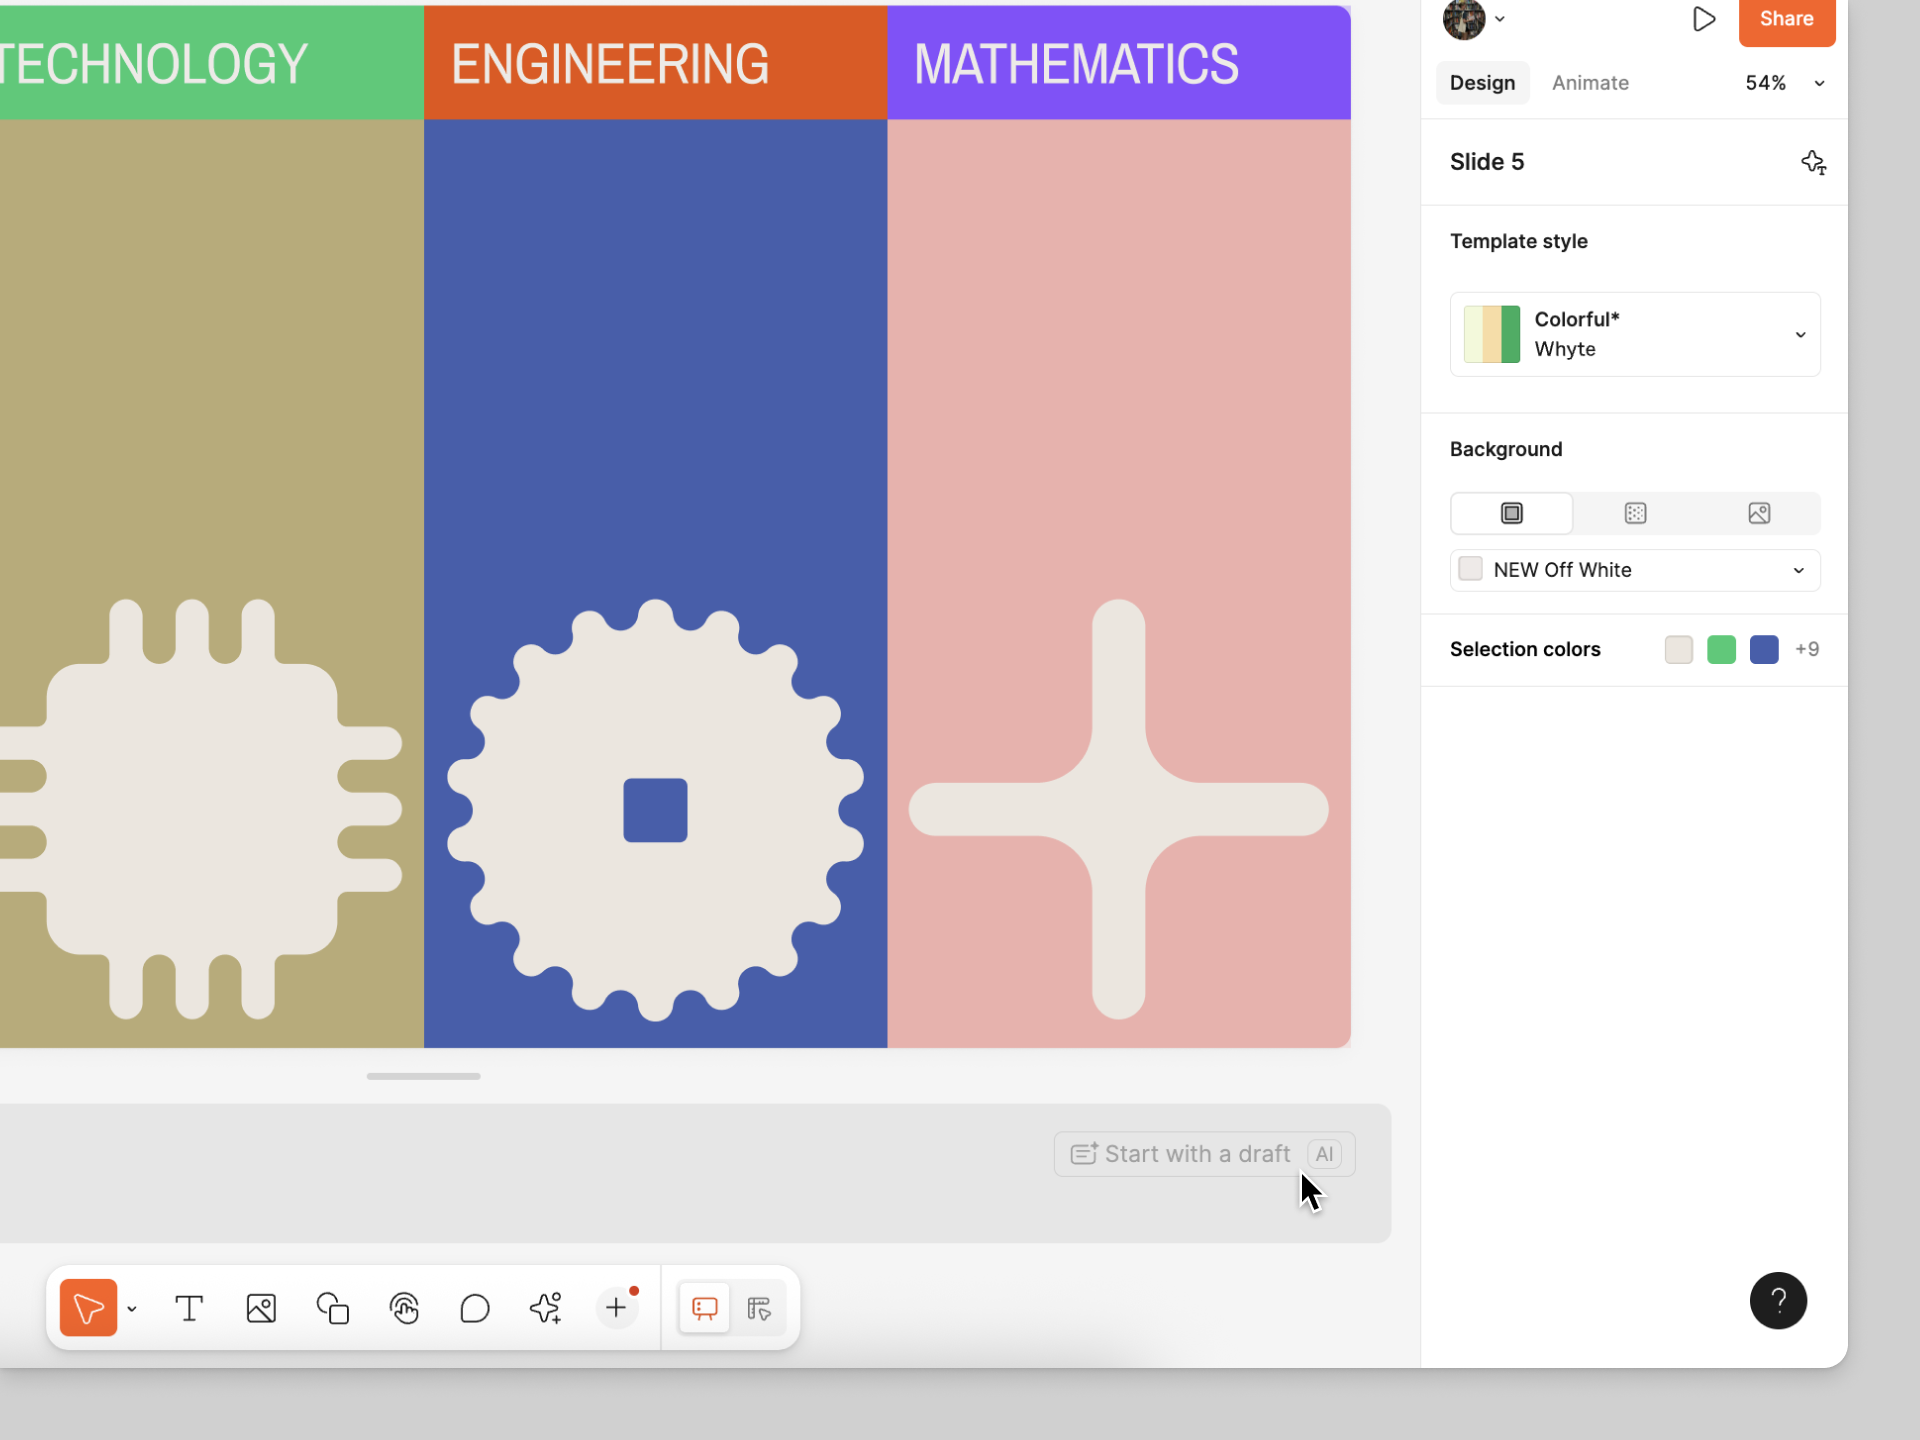
Task: Switch to the Animate tab
Action: click(x=1590, y=83)
